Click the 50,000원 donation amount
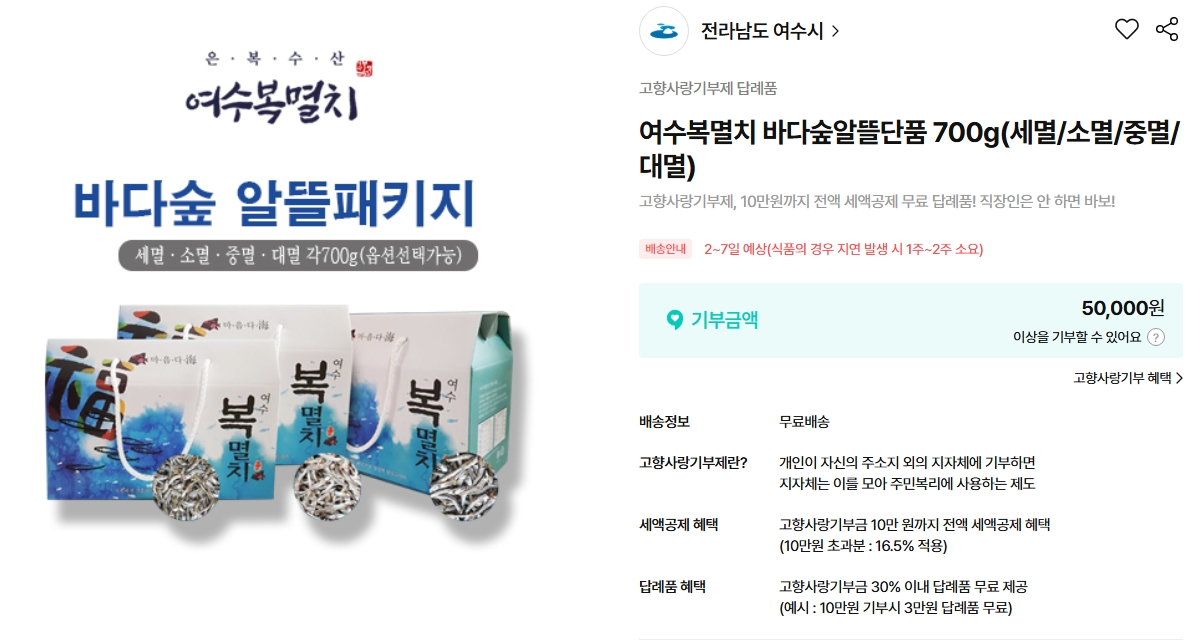 (x=1122, y=308)
